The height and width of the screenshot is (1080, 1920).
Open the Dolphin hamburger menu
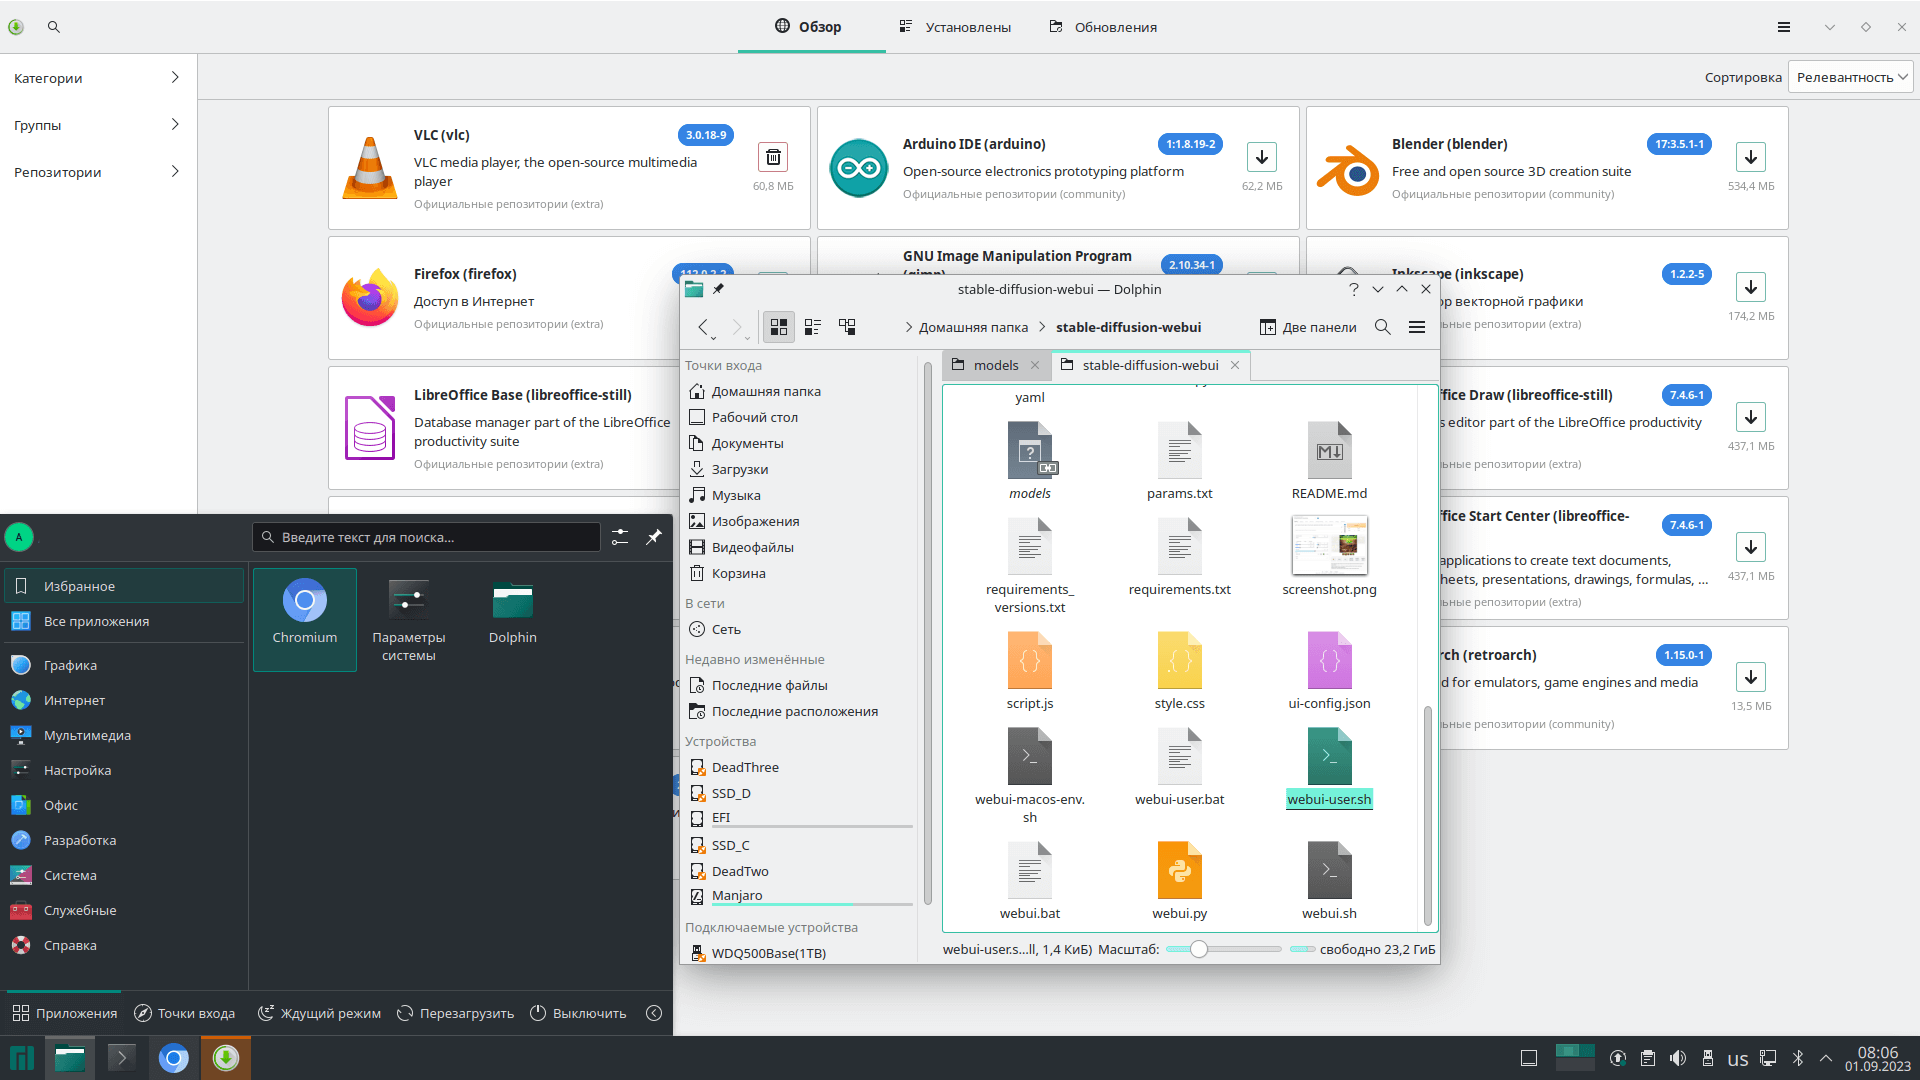point(1417,327)
